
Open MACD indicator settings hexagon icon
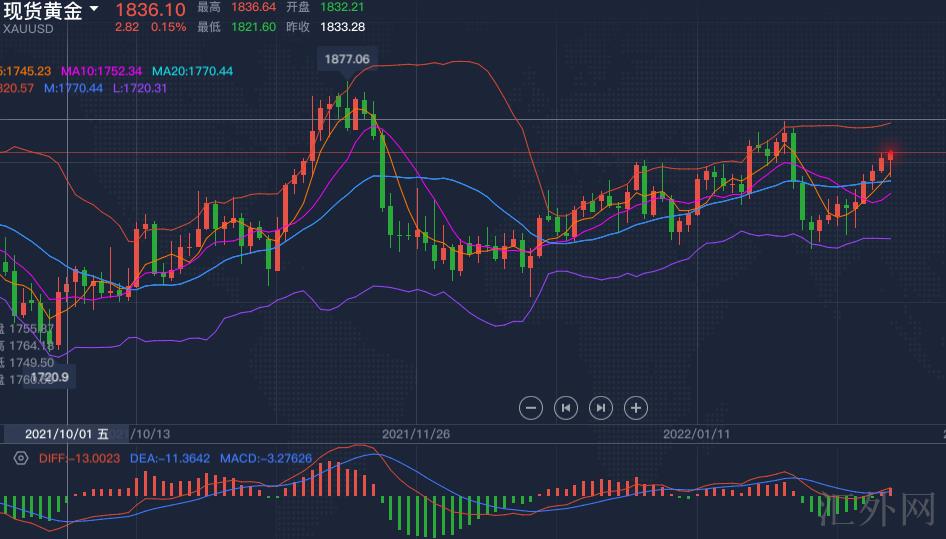coord(20,458)
